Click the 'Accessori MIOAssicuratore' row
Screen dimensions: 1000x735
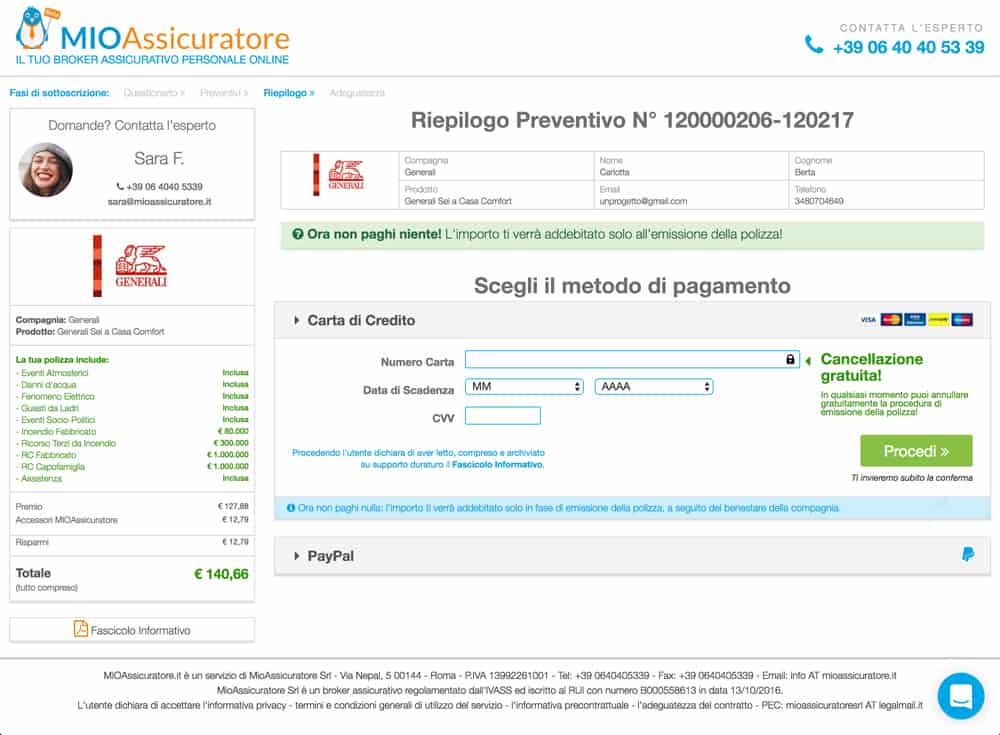click(x=132, y=520)
